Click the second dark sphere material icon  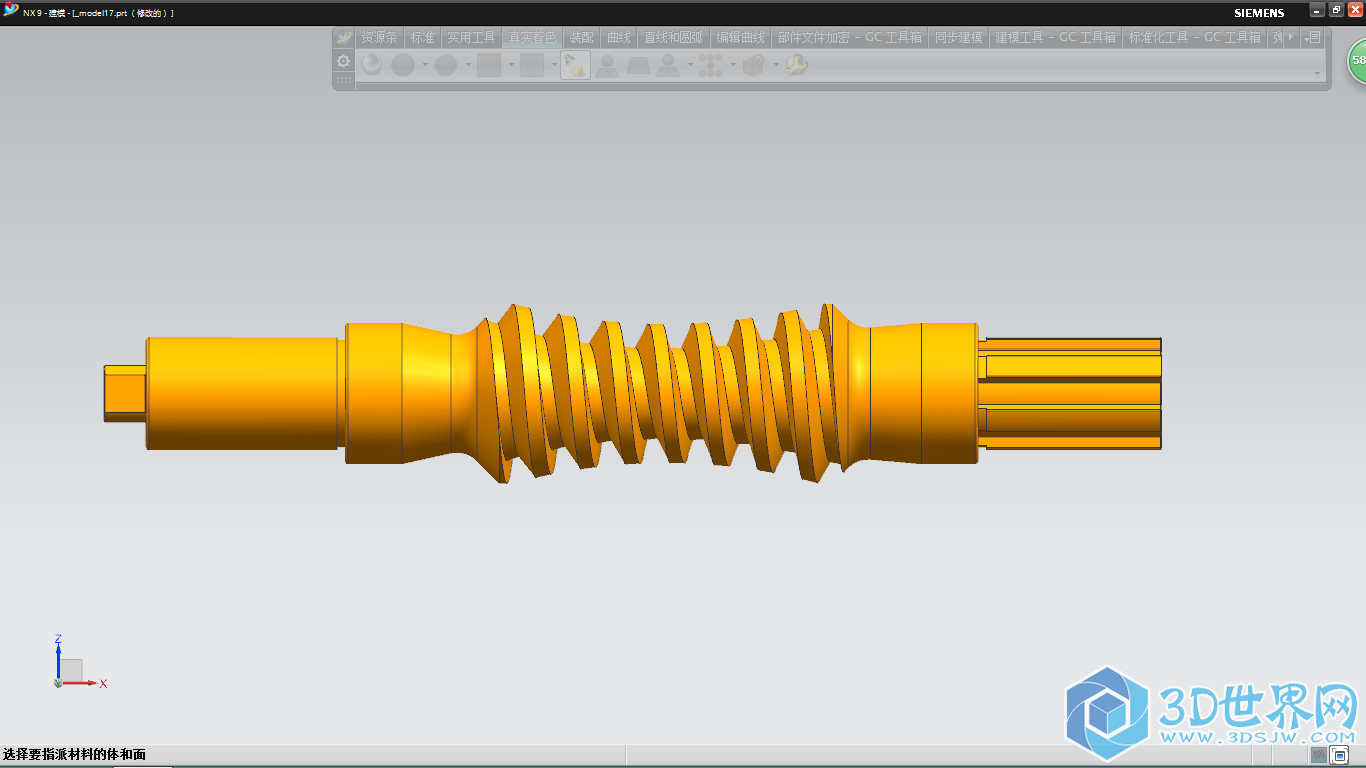403,65
